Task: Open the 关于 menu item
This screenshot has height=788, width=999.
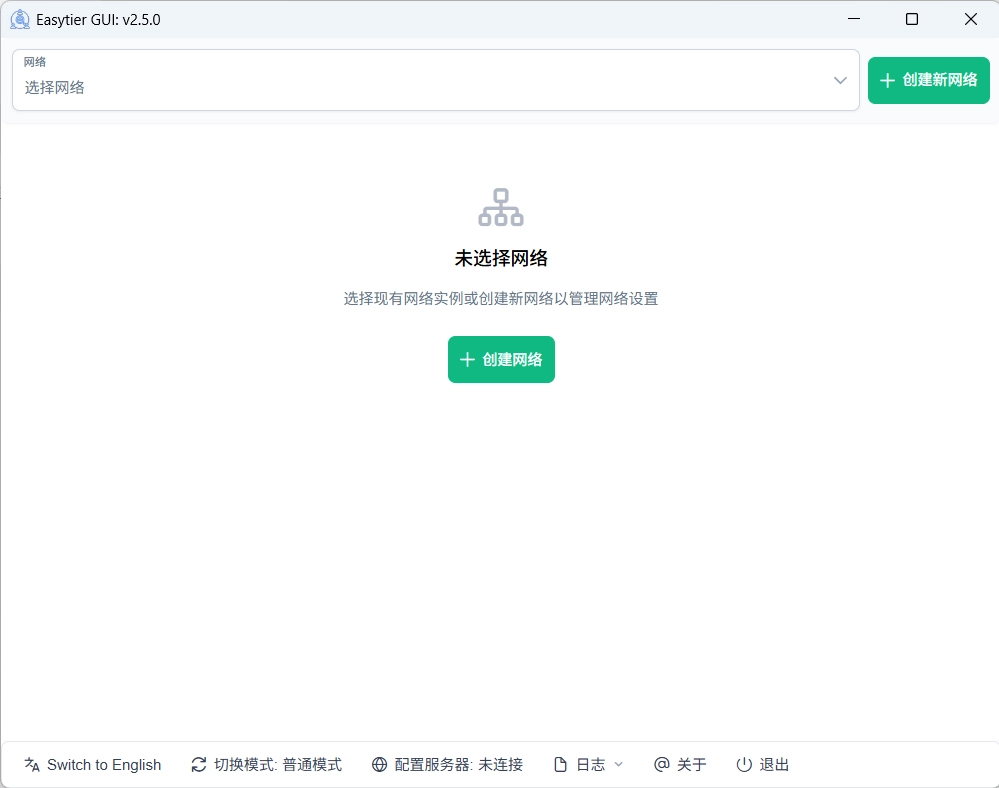Action: (691, 765)
